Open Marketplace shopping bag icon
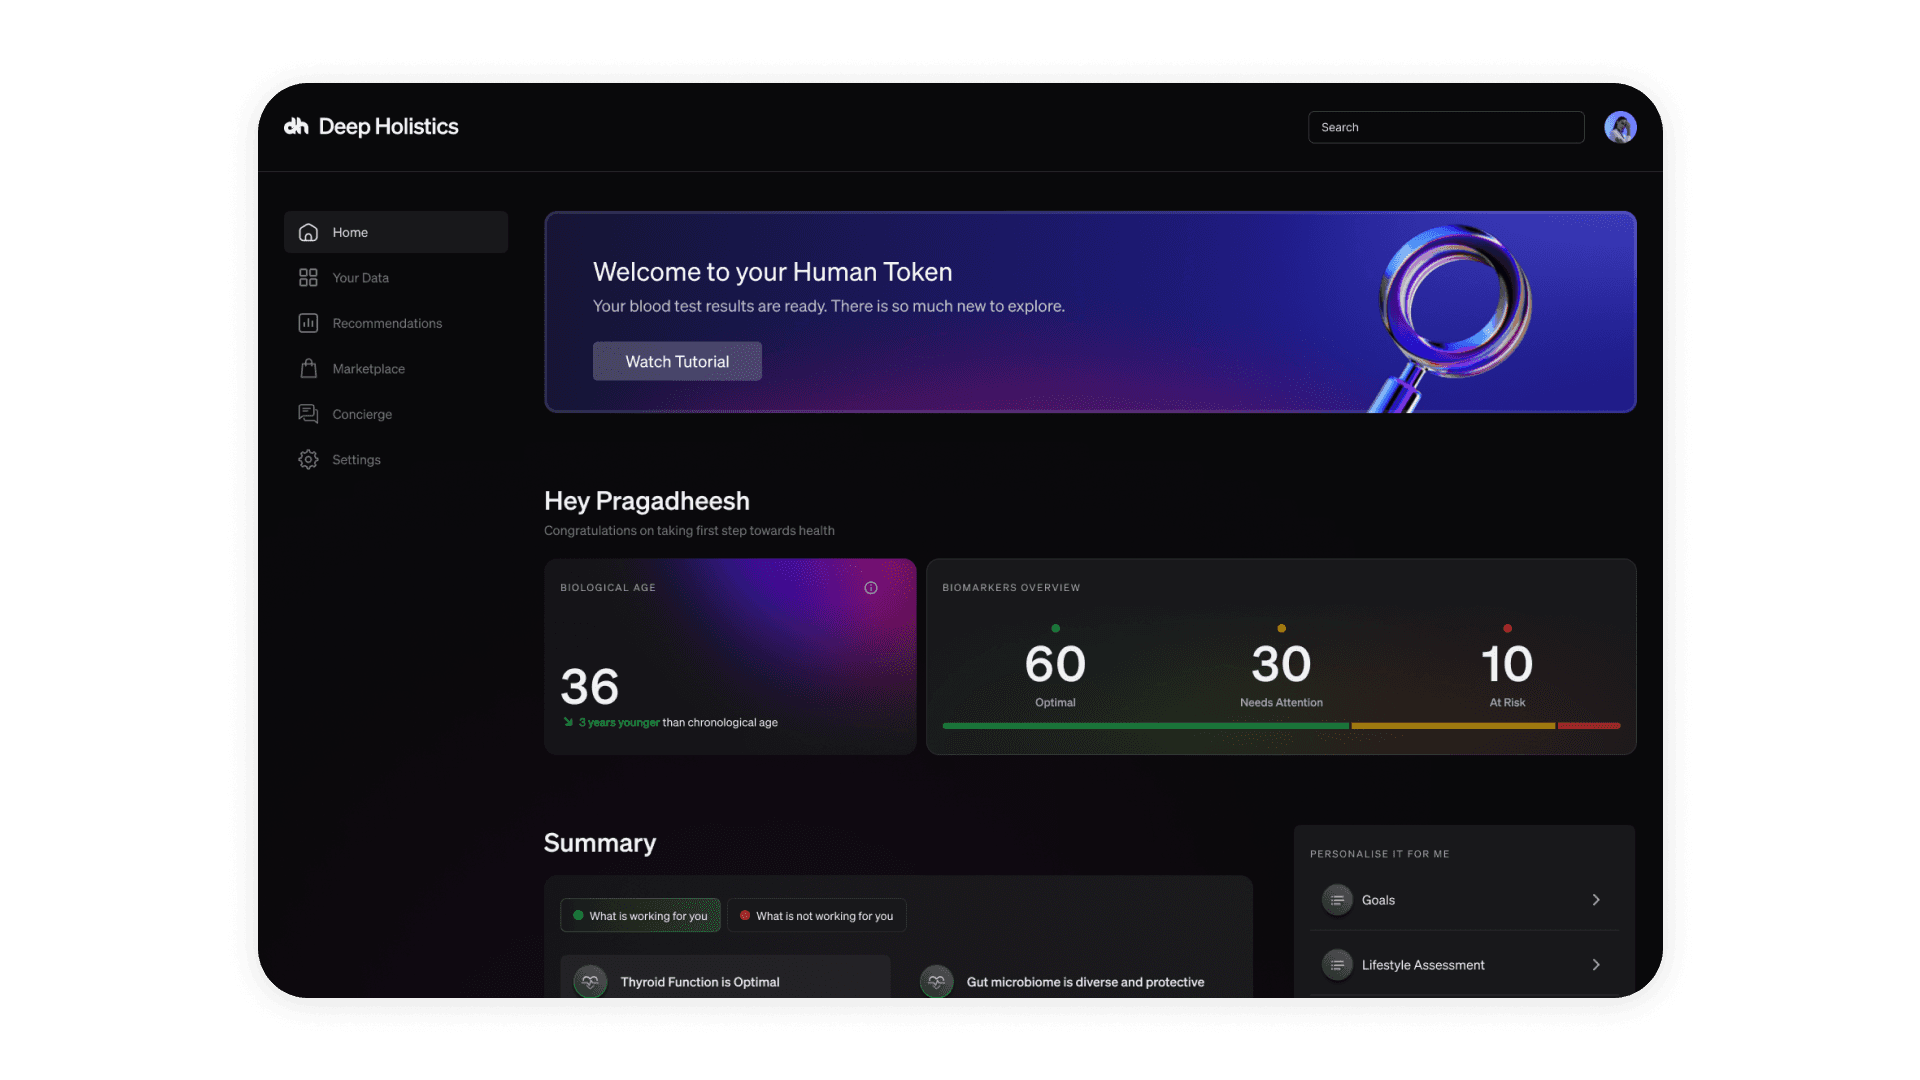1920x1080 pixels. [308, 369]
